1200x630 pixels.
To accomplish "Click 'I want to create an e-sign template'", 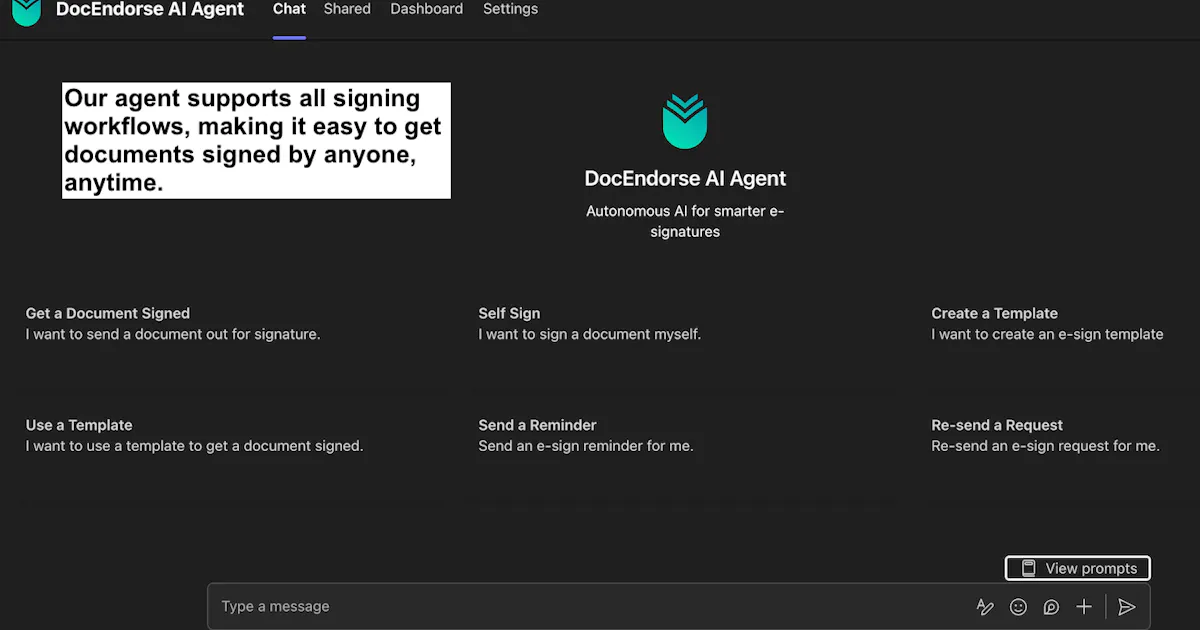I will 1047,335.
